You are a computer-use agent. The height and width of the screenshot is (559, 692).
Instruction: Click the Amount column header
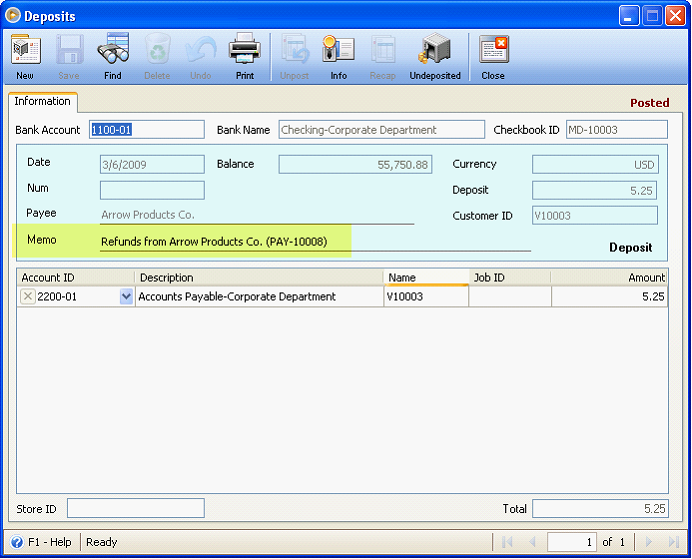(609, 278)
